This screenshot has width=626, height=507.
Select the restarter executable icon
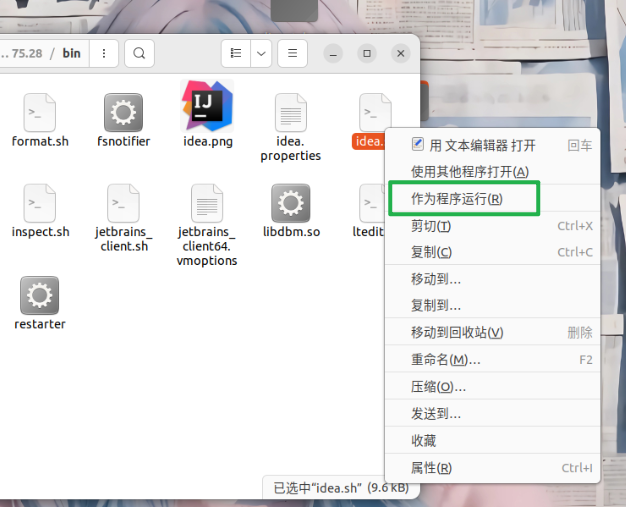40,296
